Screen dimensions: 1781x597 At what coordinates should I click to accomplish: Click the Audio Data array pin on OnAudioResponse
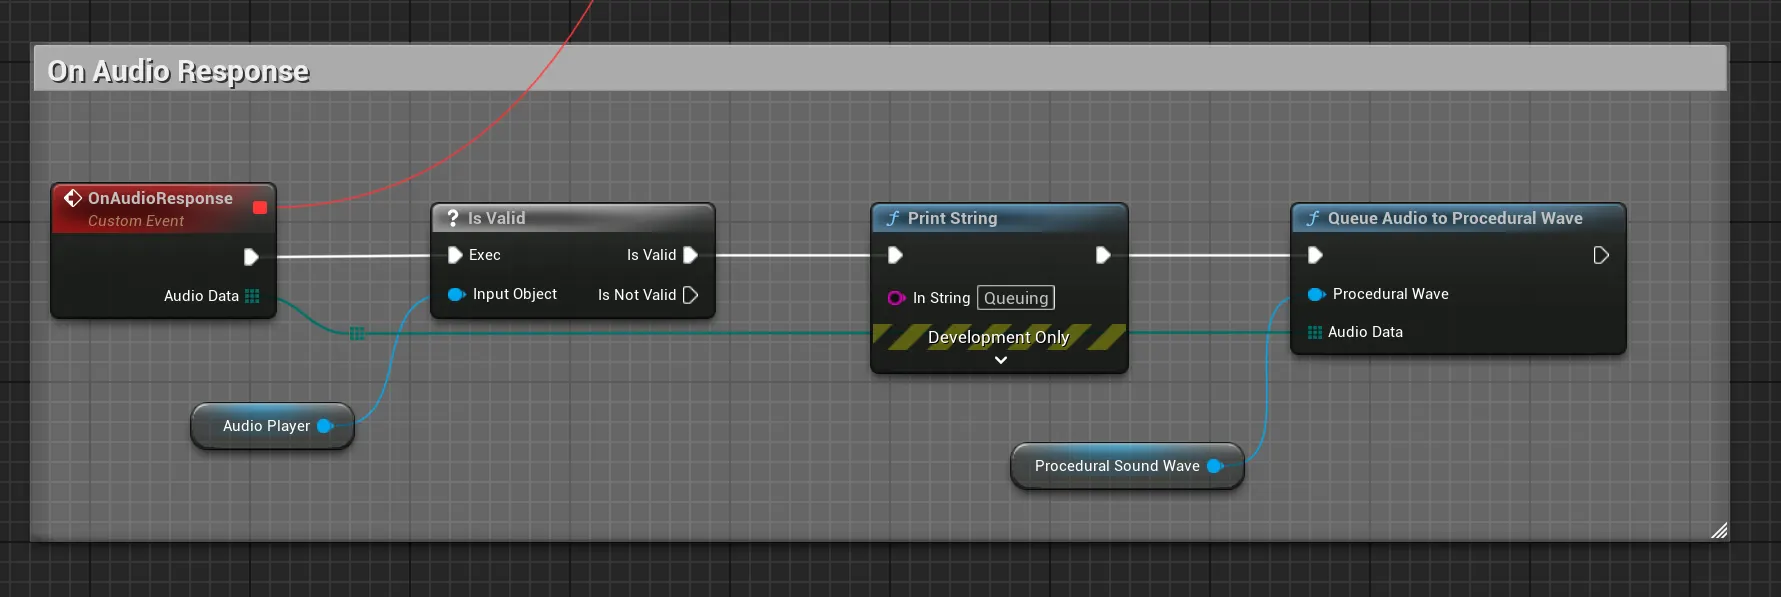click(252, 296)
